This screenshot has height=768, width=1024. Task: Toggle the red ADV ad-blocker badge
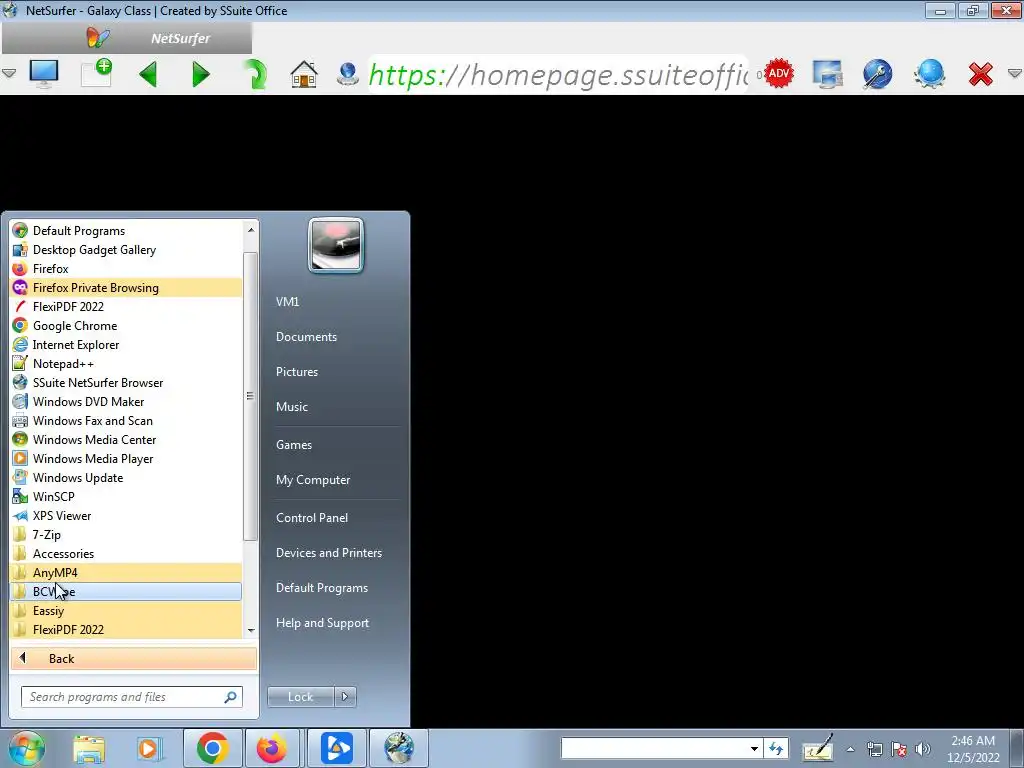(778, 73)
